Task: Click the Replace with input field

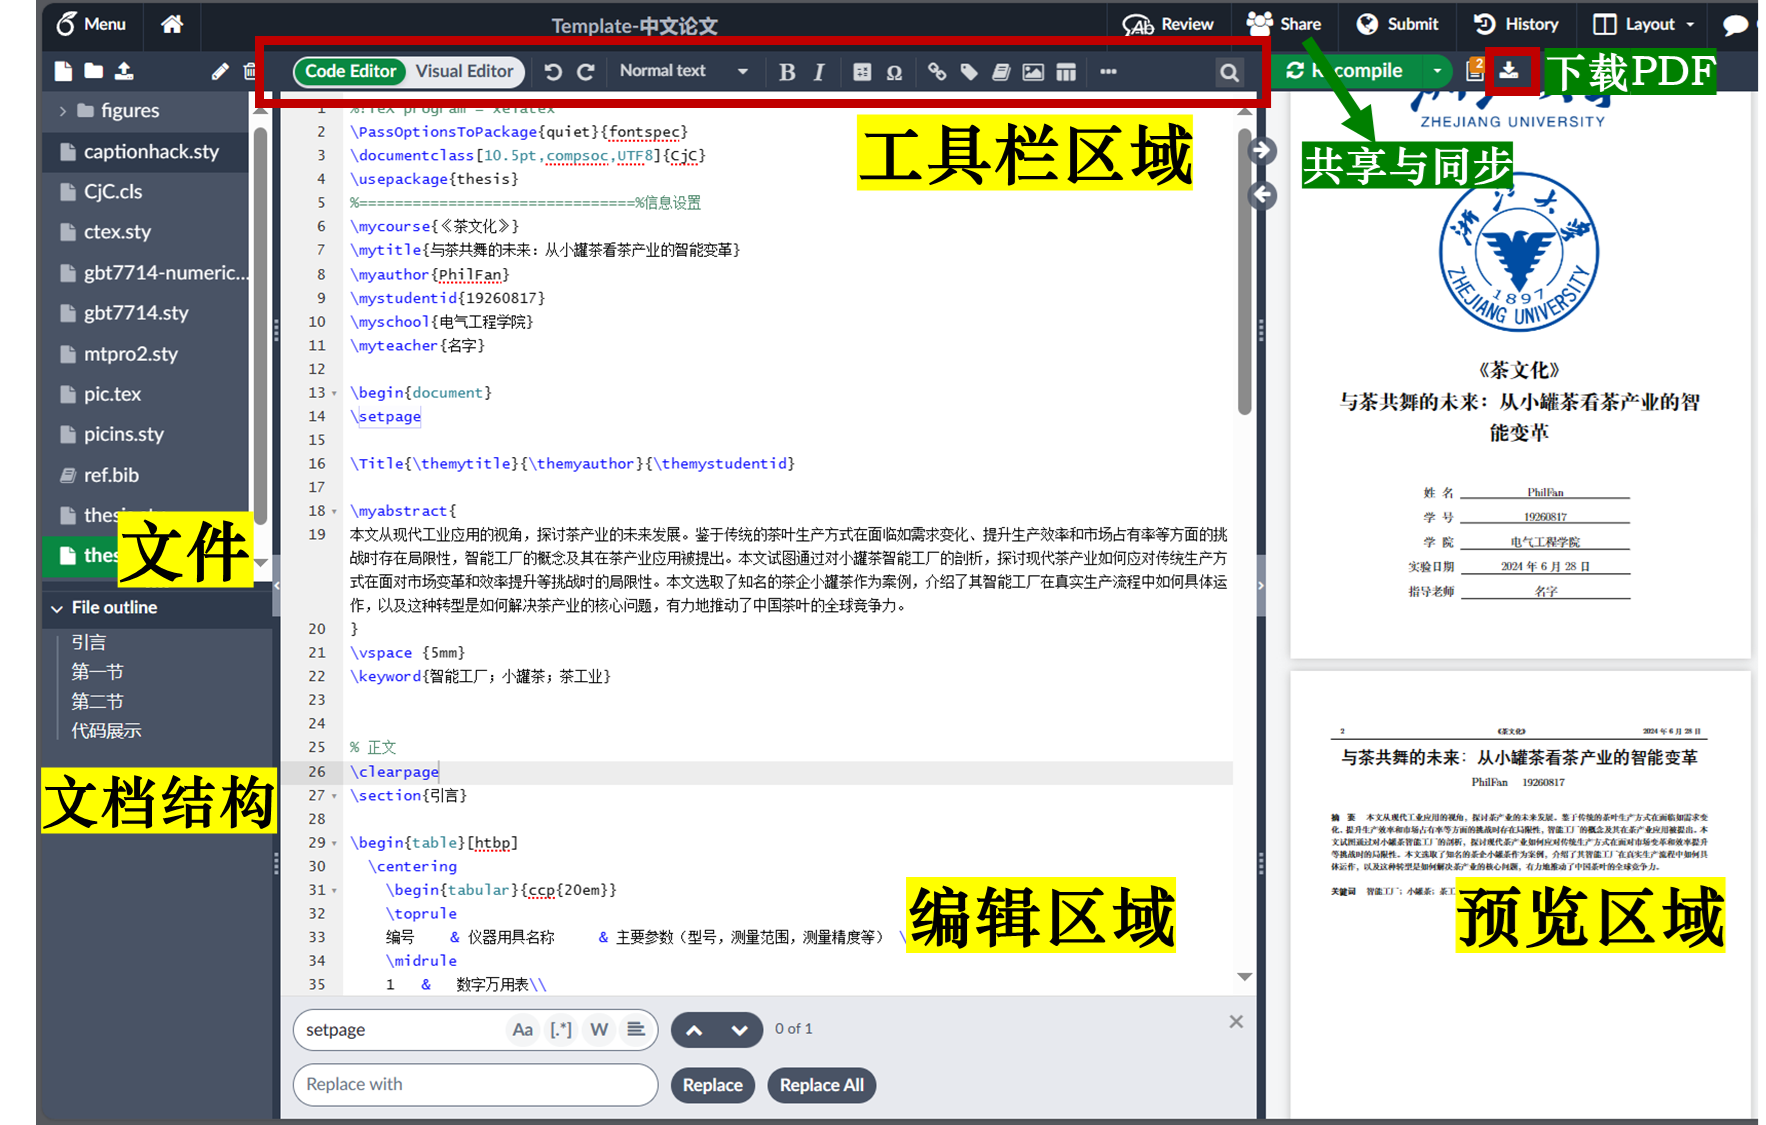Action: pos(475,1085)
